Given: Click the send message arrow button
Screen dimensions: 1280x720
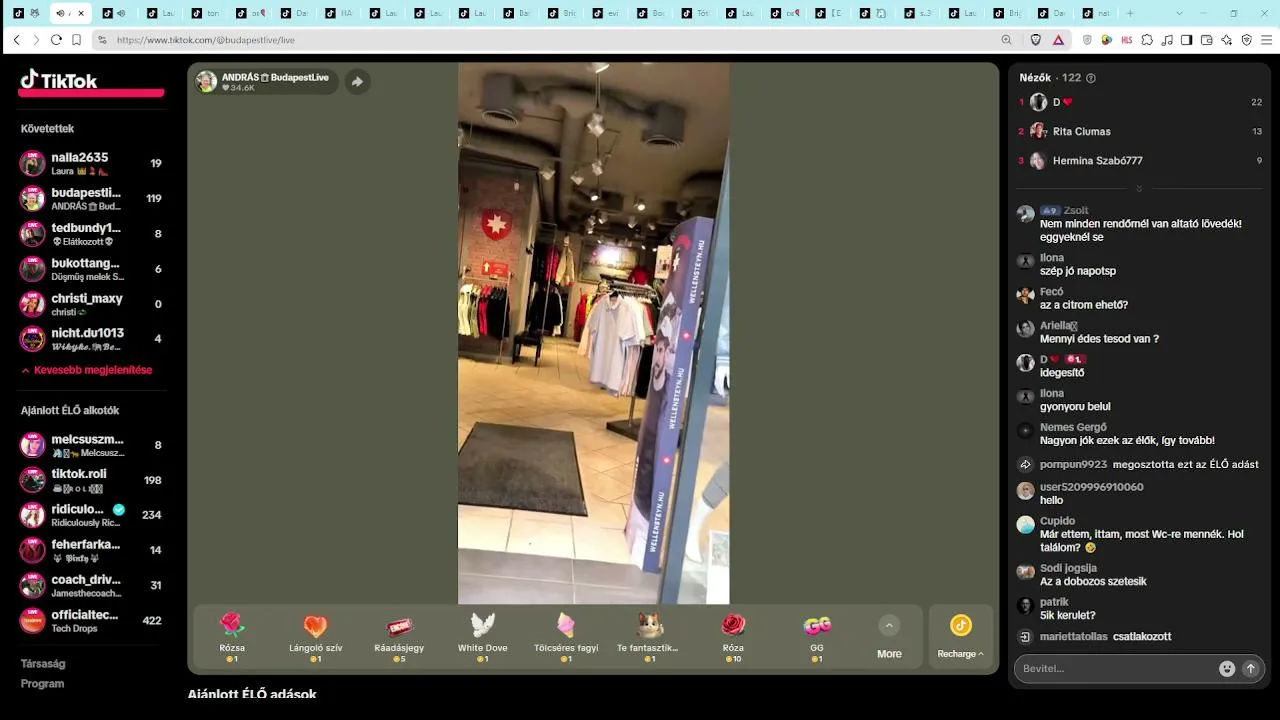Looking at the screenshot, I should click(1250, 669).
